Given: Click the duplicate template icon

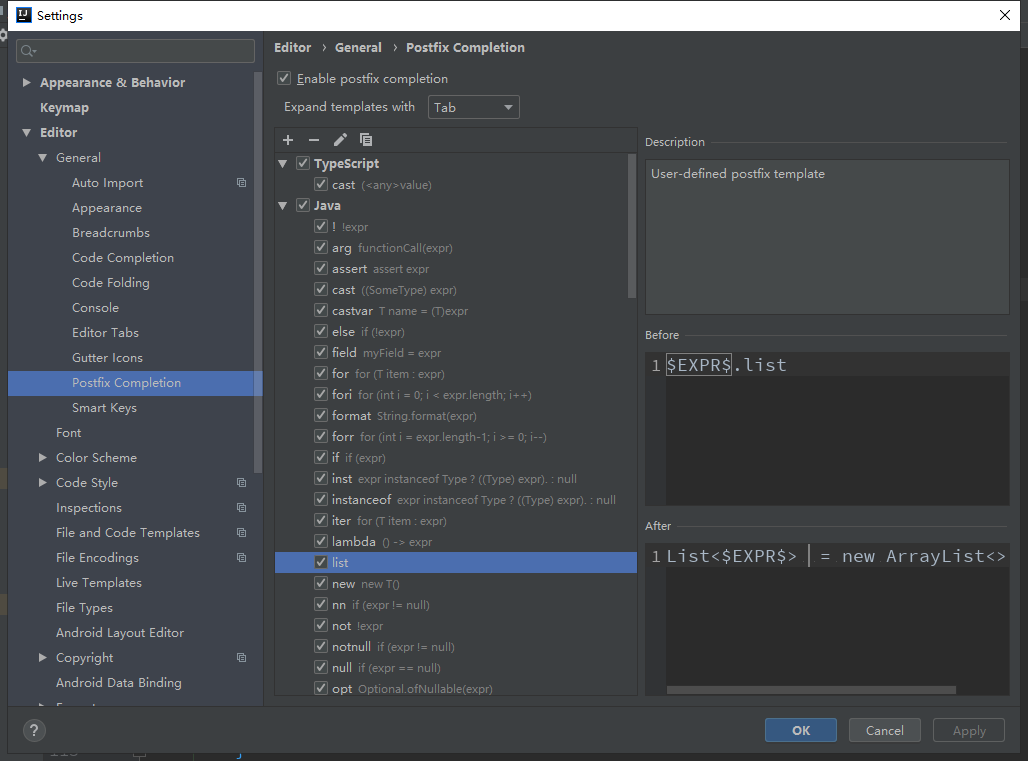Looking at the screenshot, I should pos(364,139).
